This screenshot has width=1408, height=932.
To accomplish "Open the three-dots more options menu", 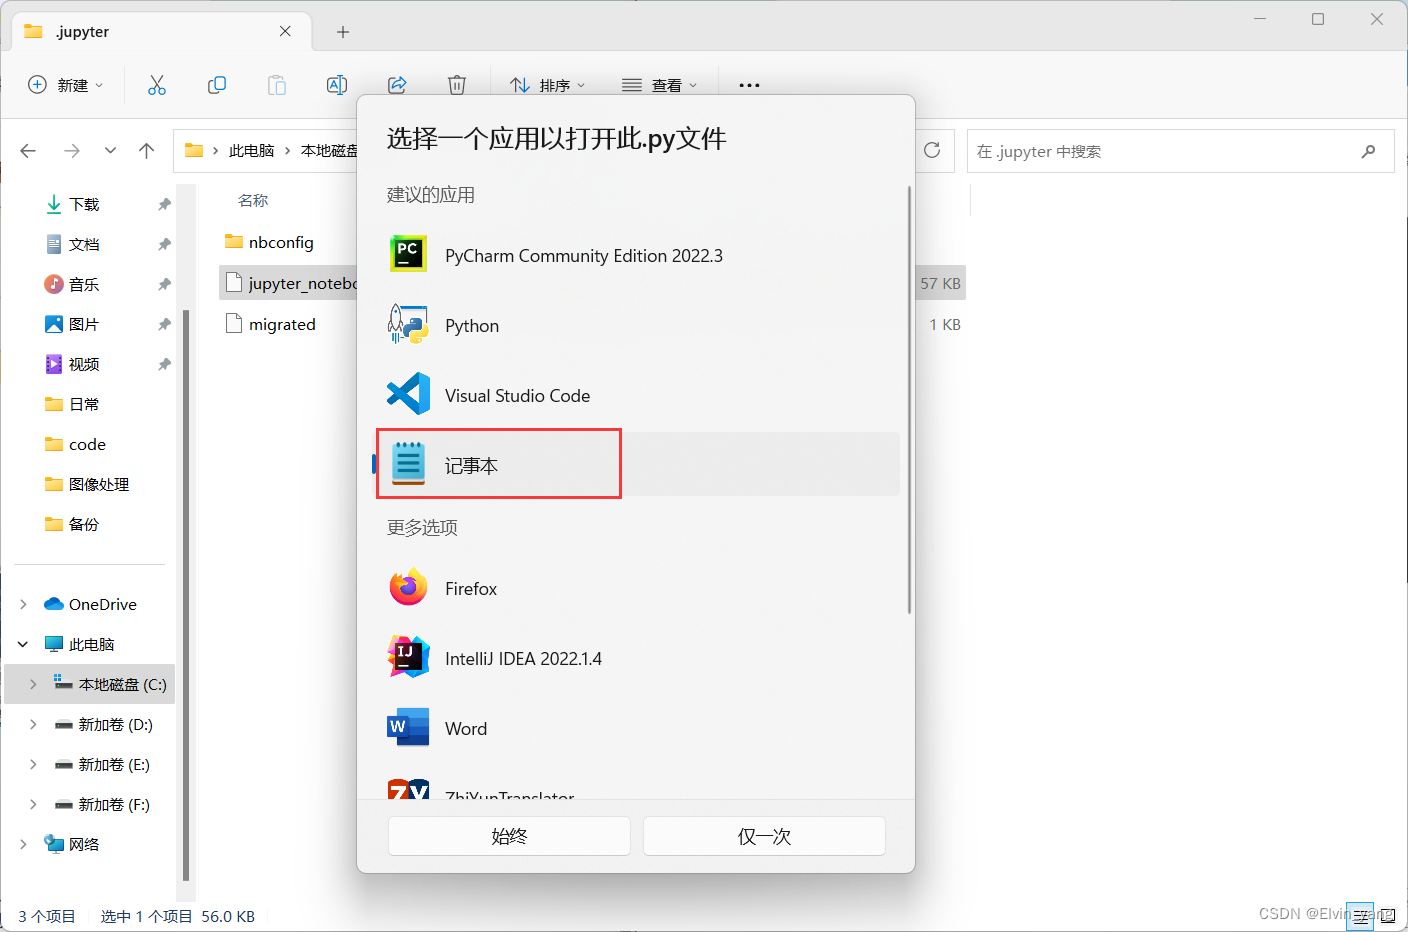I will pyautogui.click(x=749, y=85).
